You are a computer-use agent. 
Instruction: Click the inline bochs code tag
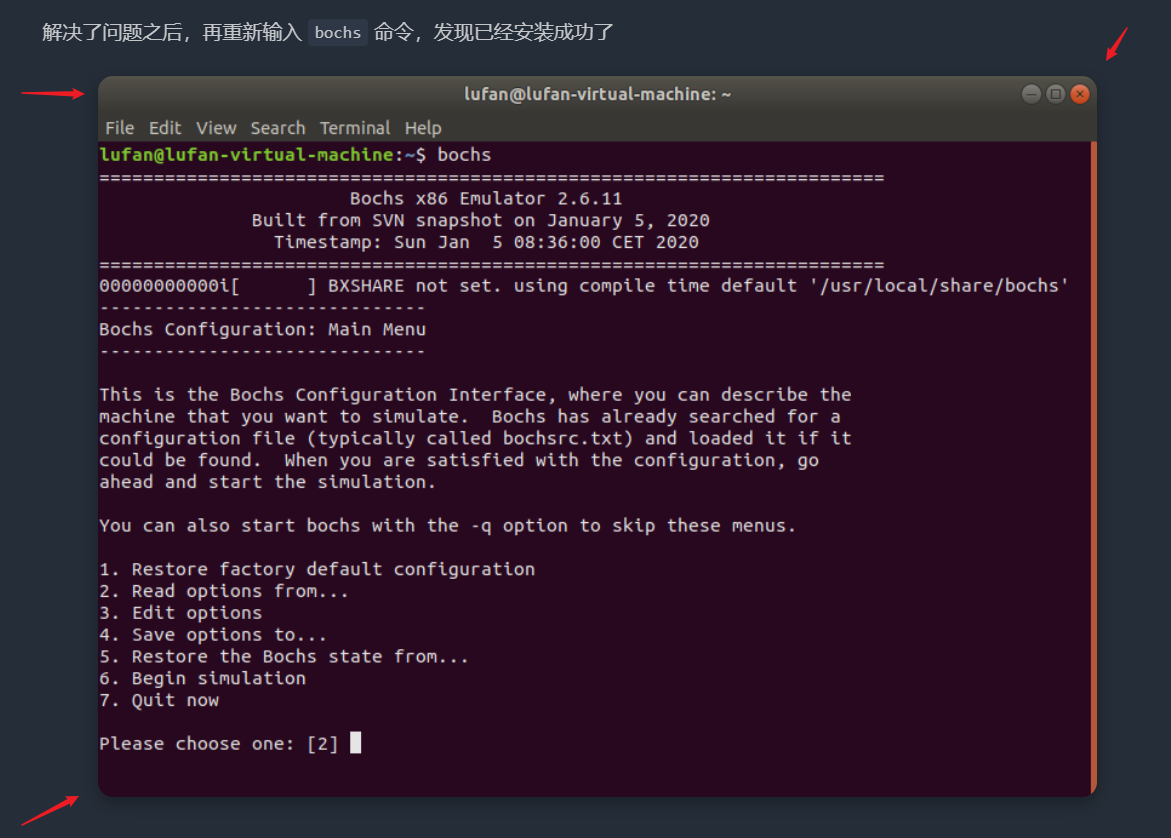338,32
